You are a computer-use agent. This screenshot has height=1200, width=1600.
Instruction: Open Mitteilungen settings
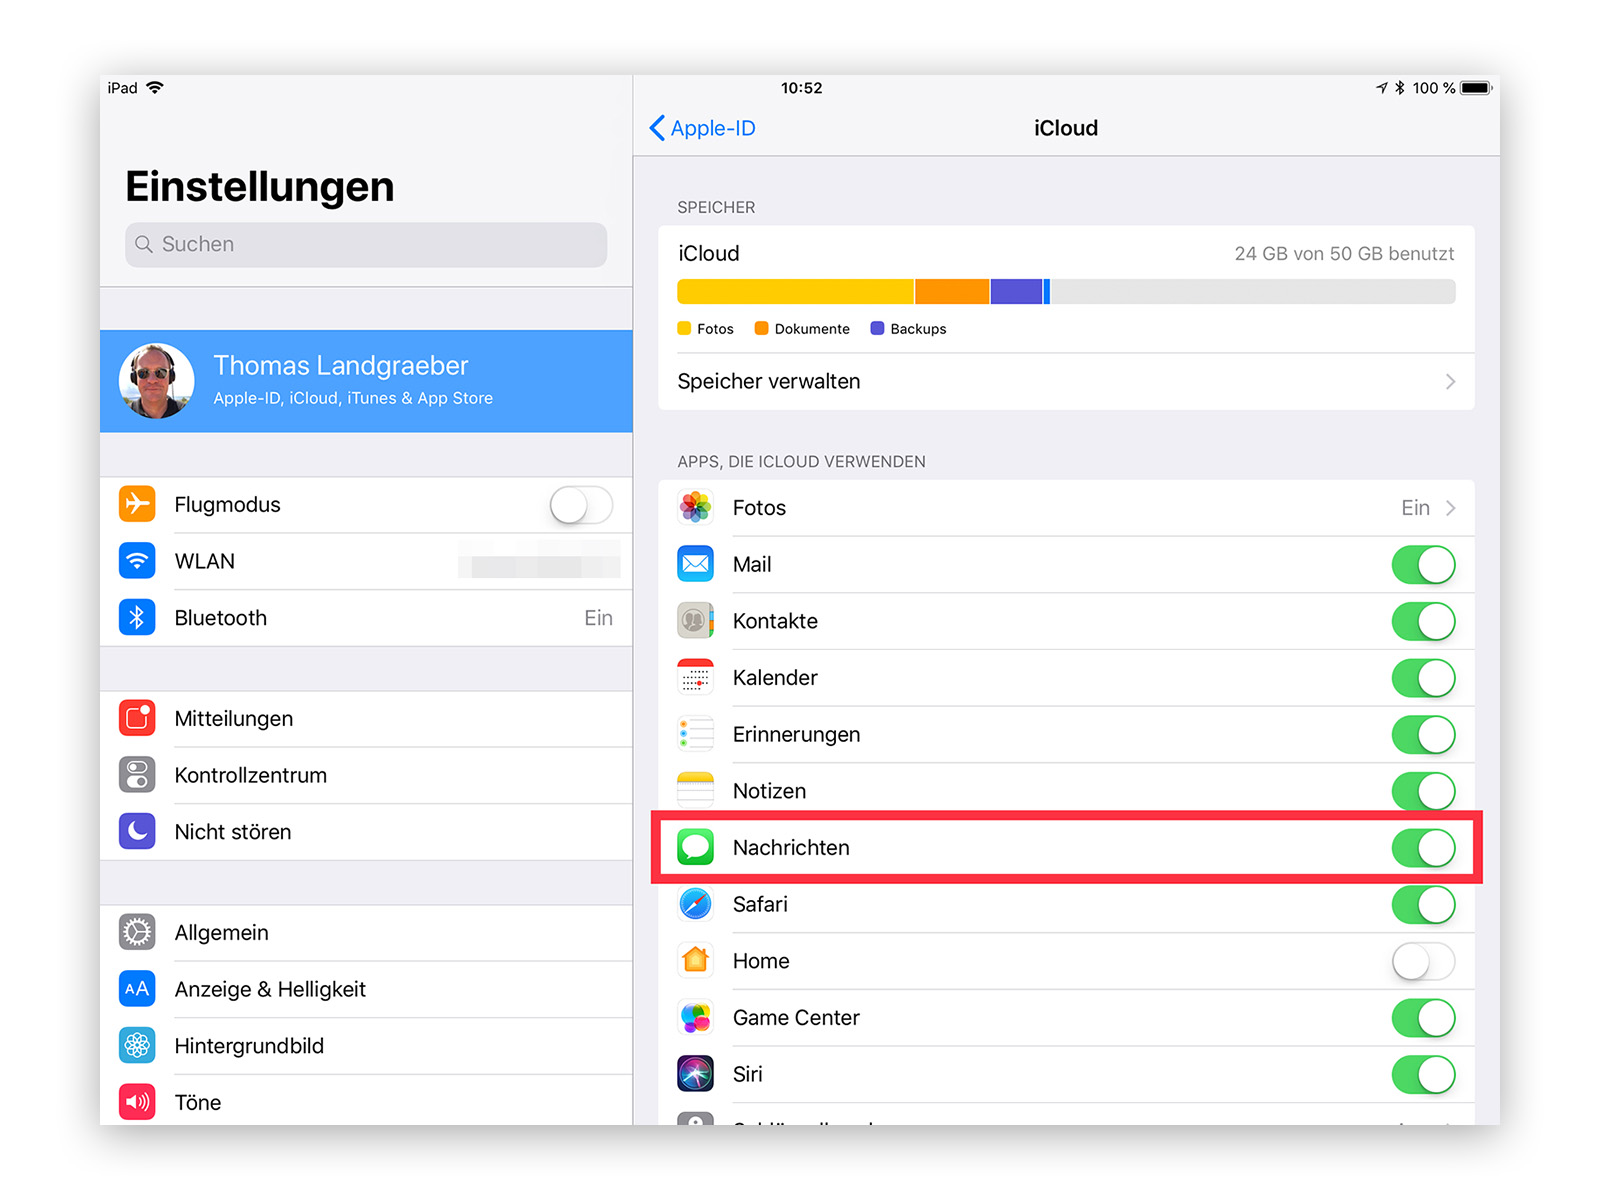click(x=366, y=718)
